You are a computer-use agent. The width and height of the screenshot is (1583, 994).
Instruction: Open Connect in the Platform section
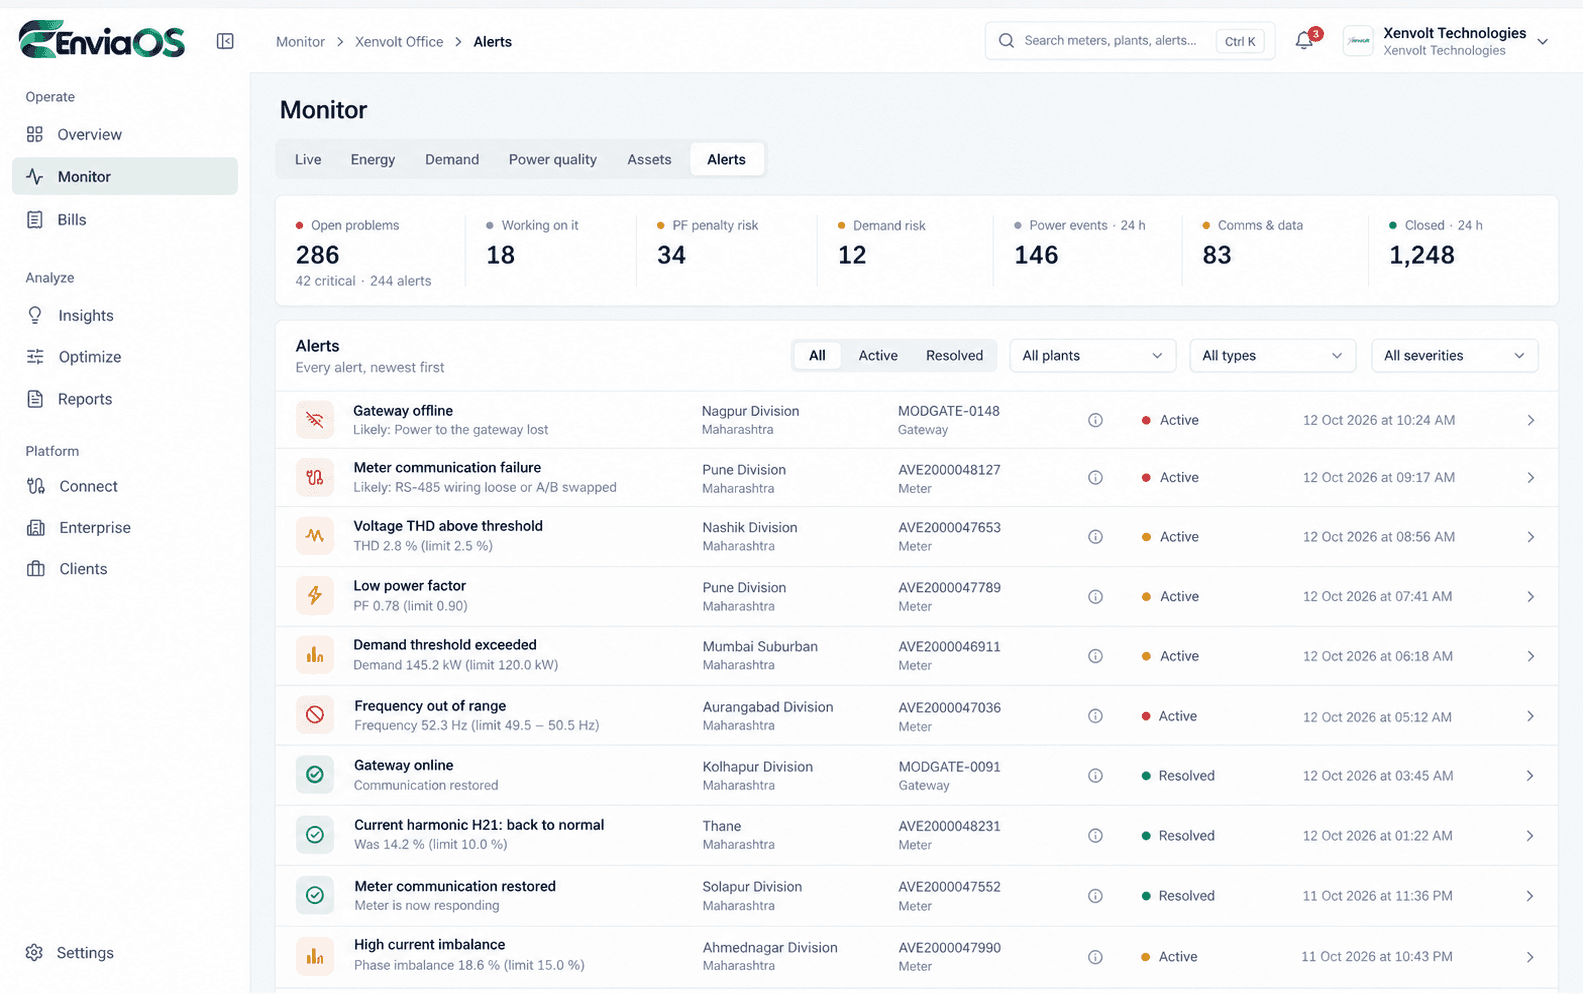[x=125, y=487]
